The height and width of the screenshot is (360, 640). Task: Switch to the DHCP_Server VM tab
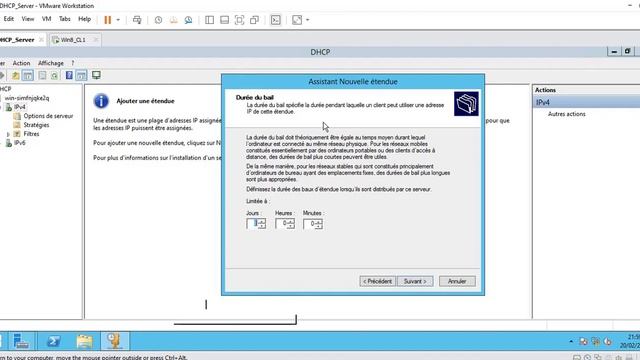pos(18,40)
